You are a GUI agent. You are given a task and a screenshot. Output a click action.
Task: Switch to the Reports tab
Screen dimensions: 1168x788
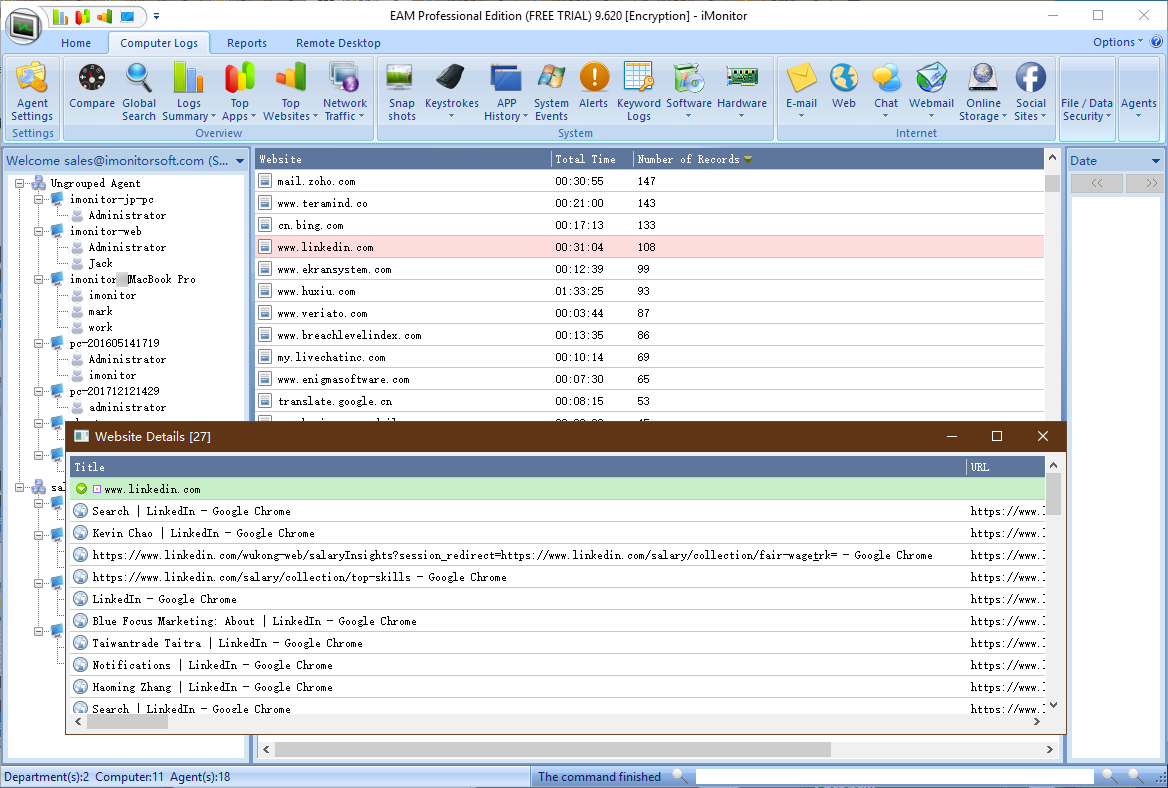(x=247, y=43)
